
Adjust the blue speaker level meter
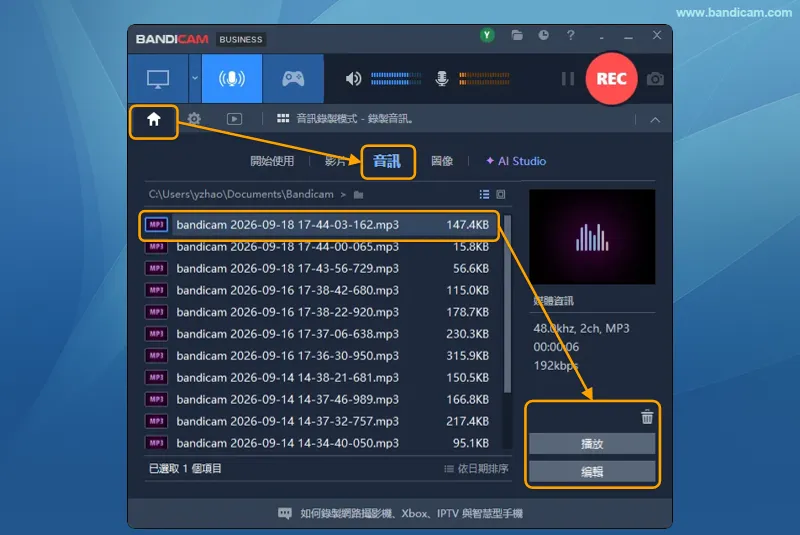pyautogui.click(x=396, y=79)
